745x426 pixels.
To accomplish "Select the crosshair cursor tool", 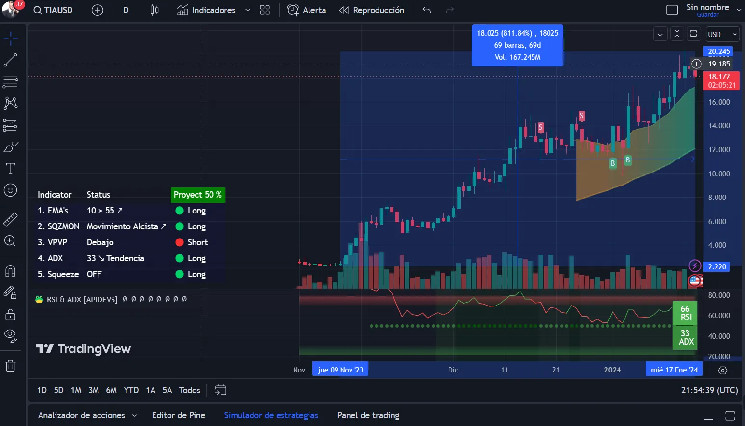I will pyautogui.click(x=10, y=38).
